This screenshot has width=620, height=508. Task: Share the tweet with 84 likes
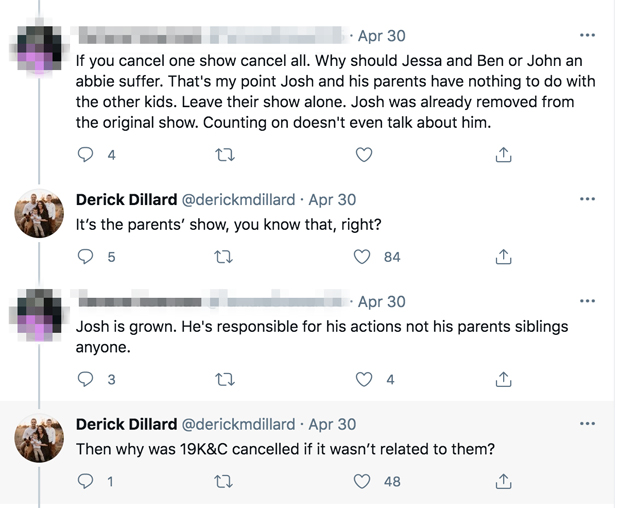tap(504, 257)
